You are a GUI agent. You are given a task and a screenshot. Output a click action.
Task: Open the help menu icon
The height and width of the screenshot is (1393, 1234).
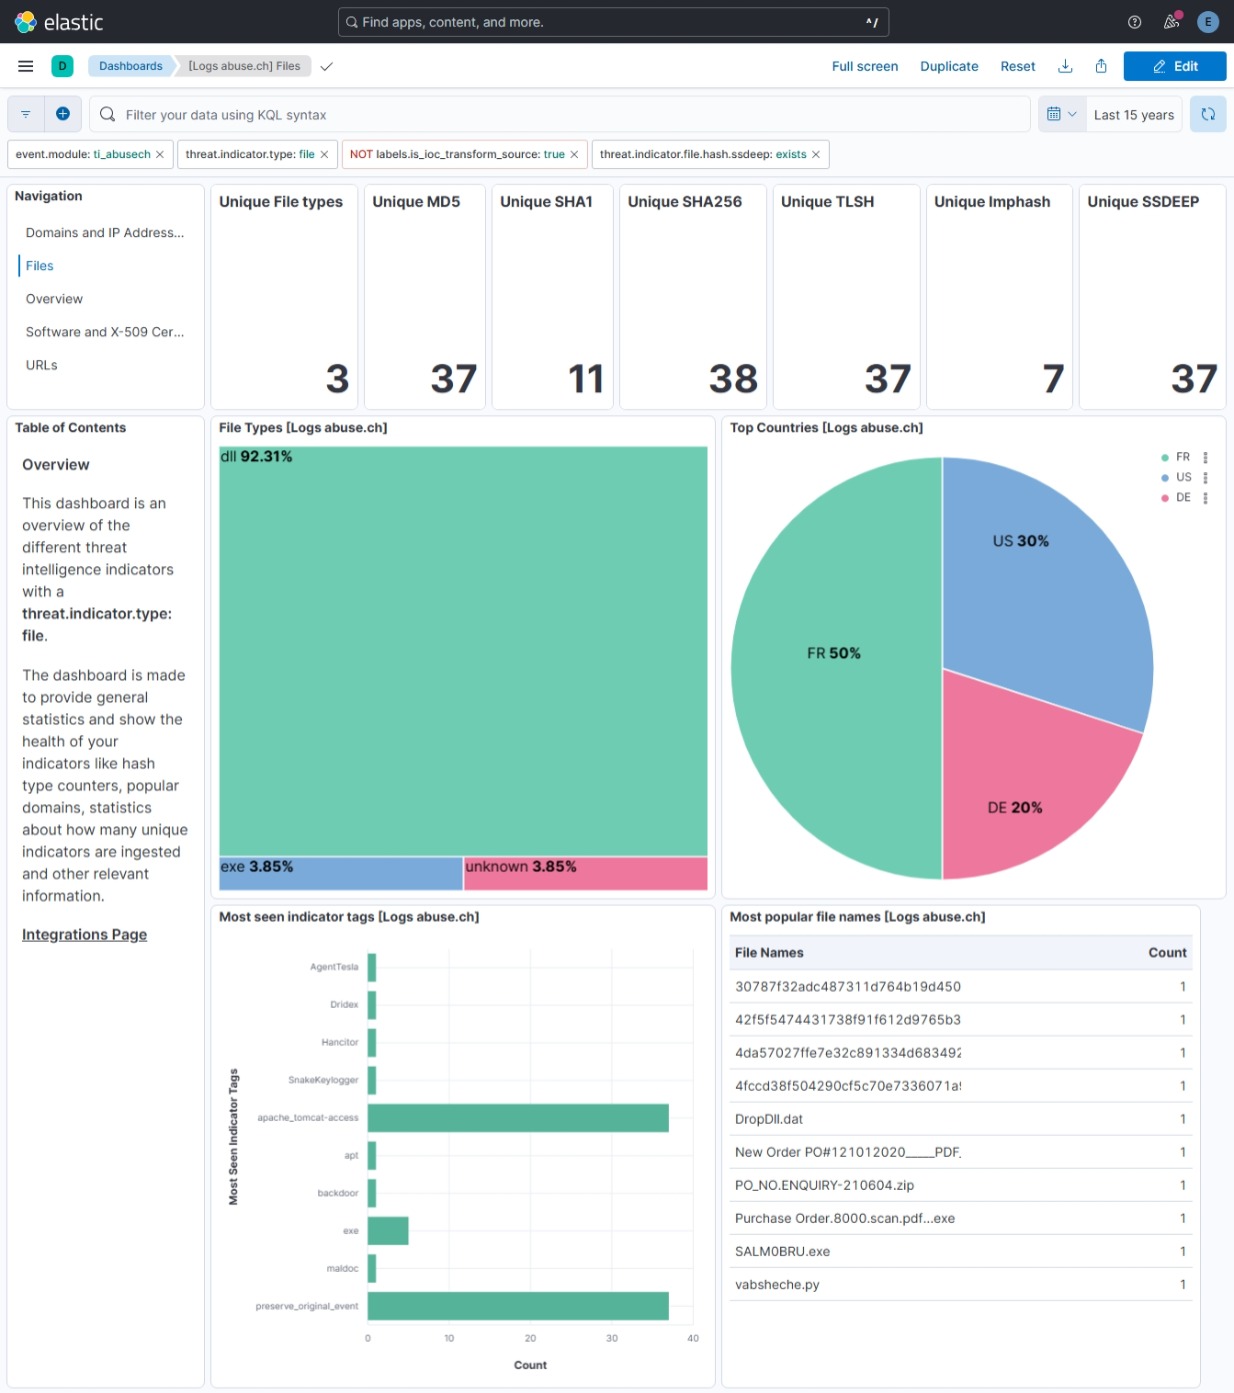point(1133,22)
